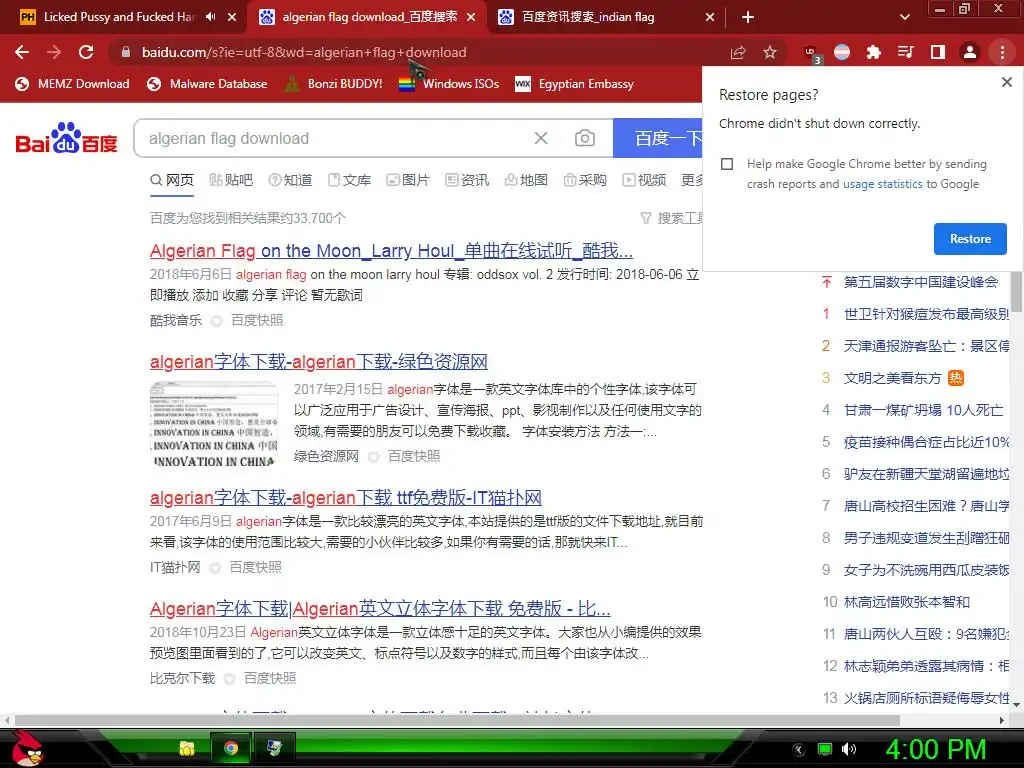Select the 贴吧 search category

pos(231,180)
